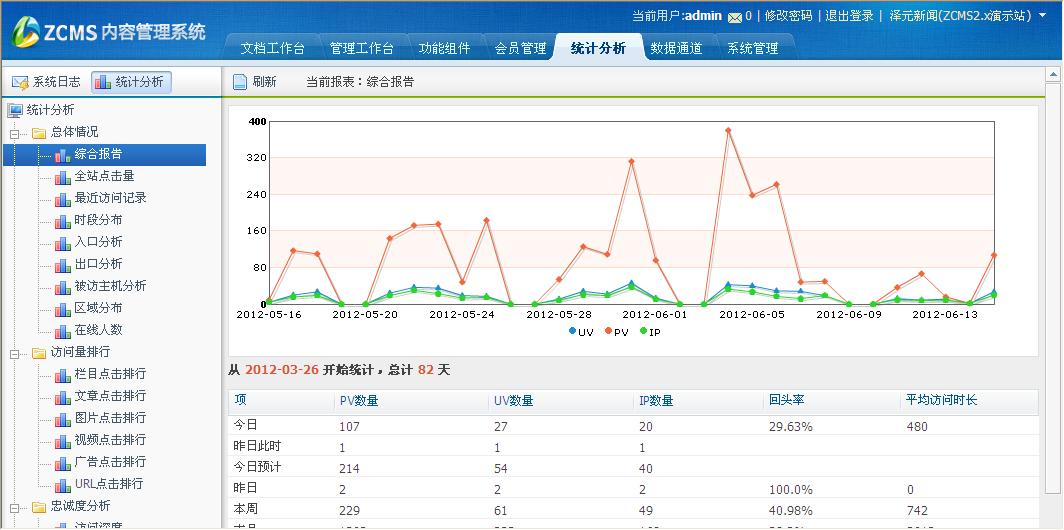
Task: Click the 系统日志 envelope icon
Action: point(20,82)
